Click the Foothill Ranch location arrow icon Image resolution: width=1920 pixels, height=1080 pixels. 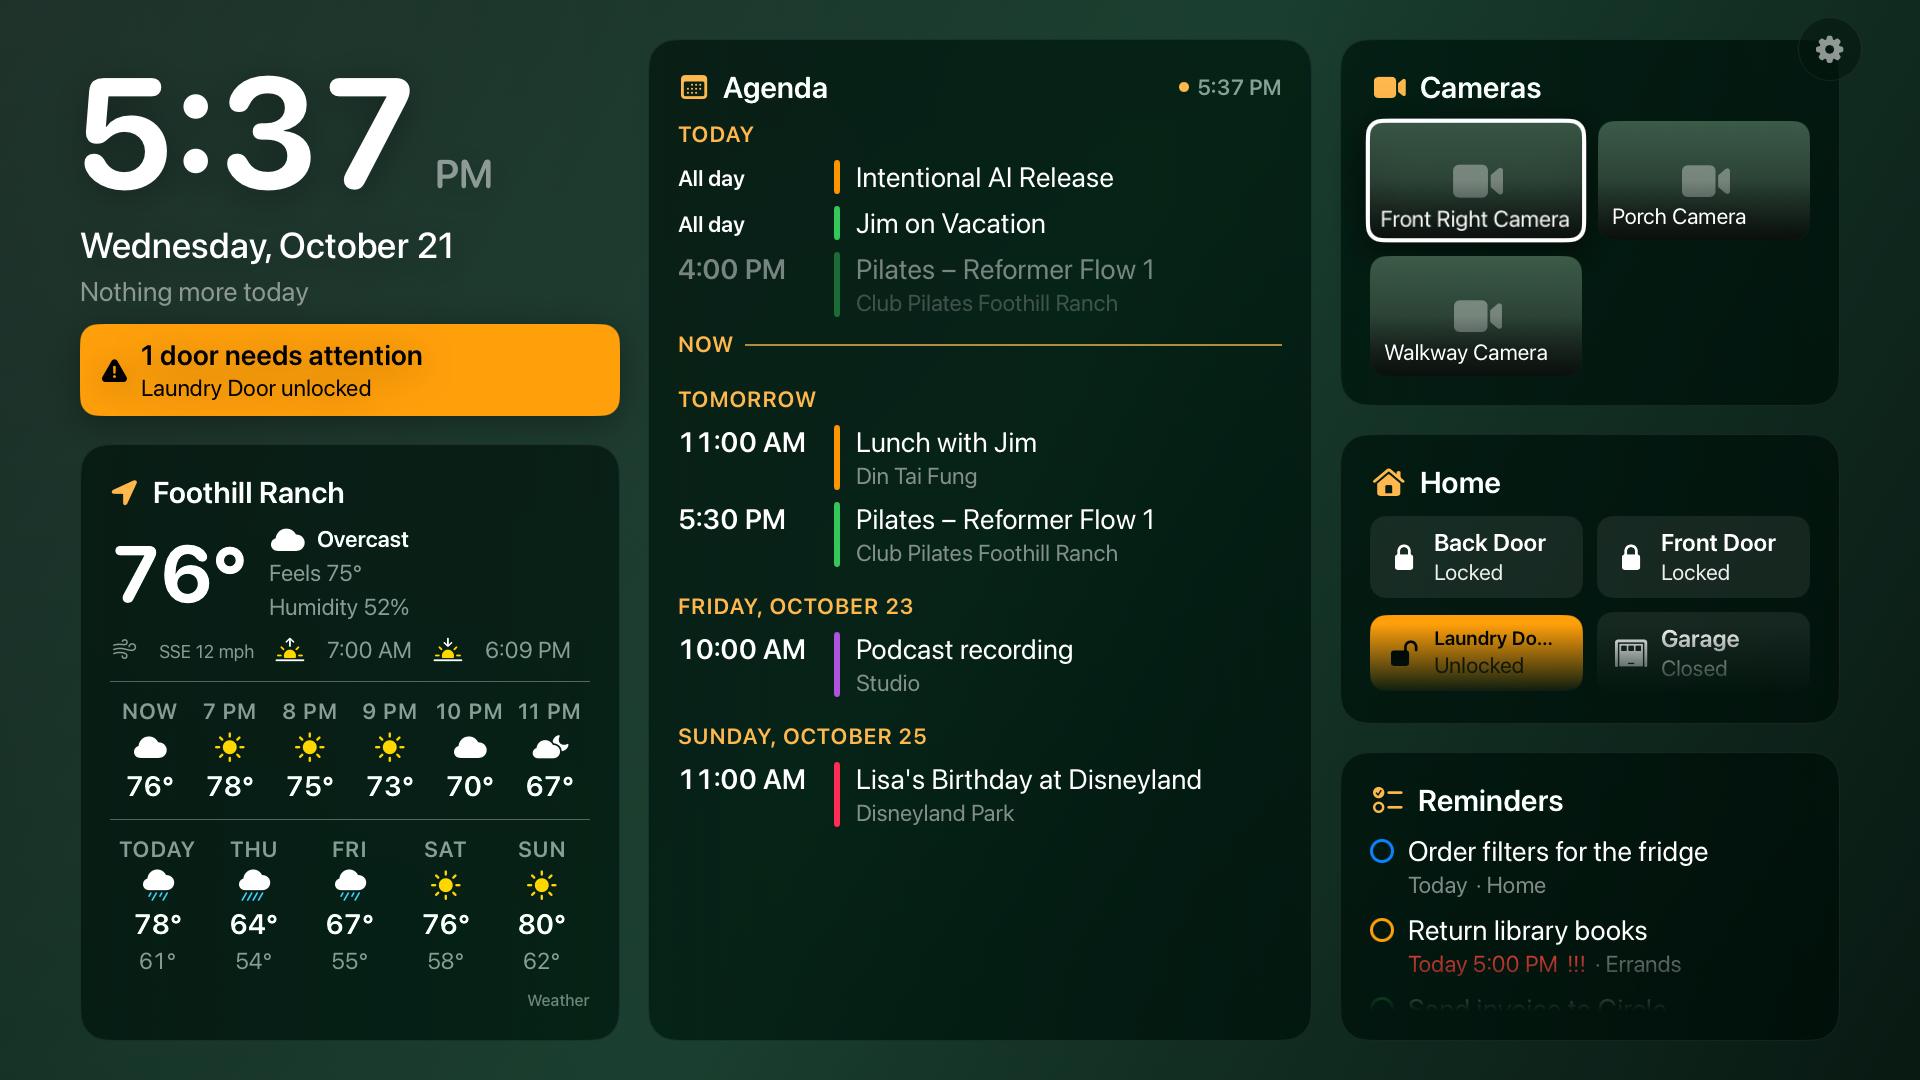(x=124, y=492)
